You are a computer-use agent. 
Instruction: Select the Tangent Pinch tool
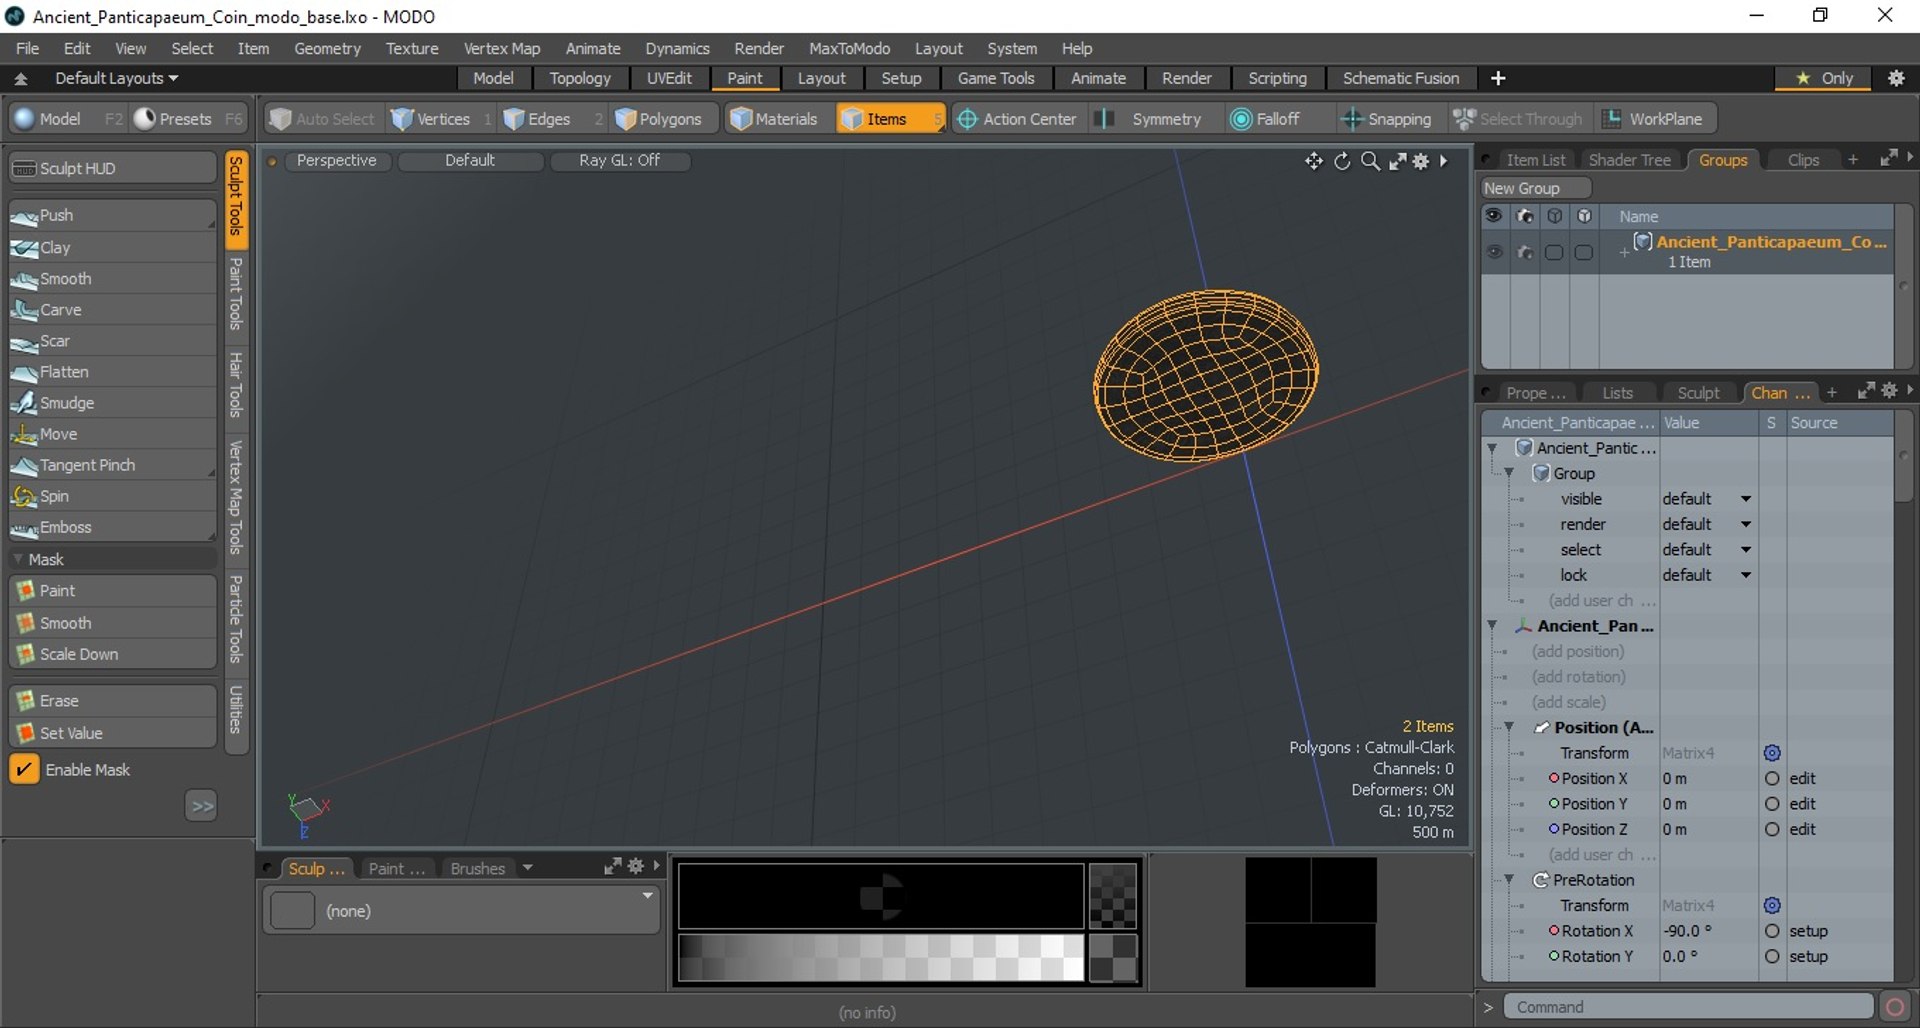(x=112, y=464)
